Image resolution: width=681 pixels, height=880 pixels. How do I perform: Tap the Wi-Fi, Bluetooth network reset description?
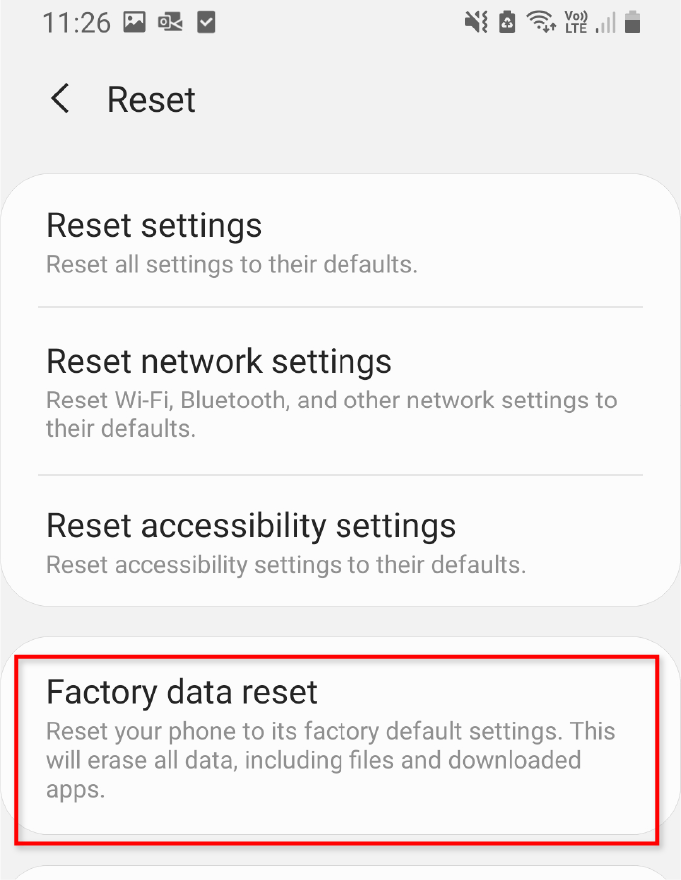click(332, 414)
